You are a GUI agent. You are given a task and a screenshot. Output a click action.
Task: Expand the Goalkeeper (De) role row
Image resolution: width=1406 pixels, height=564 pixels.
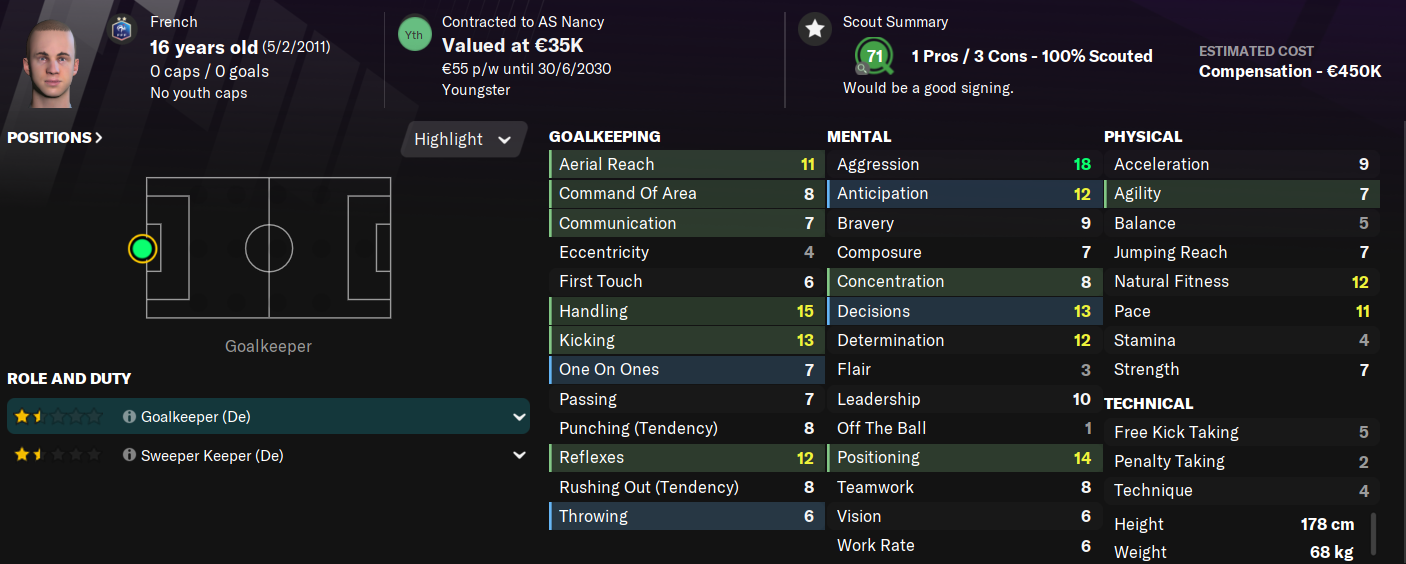[519, 417]
